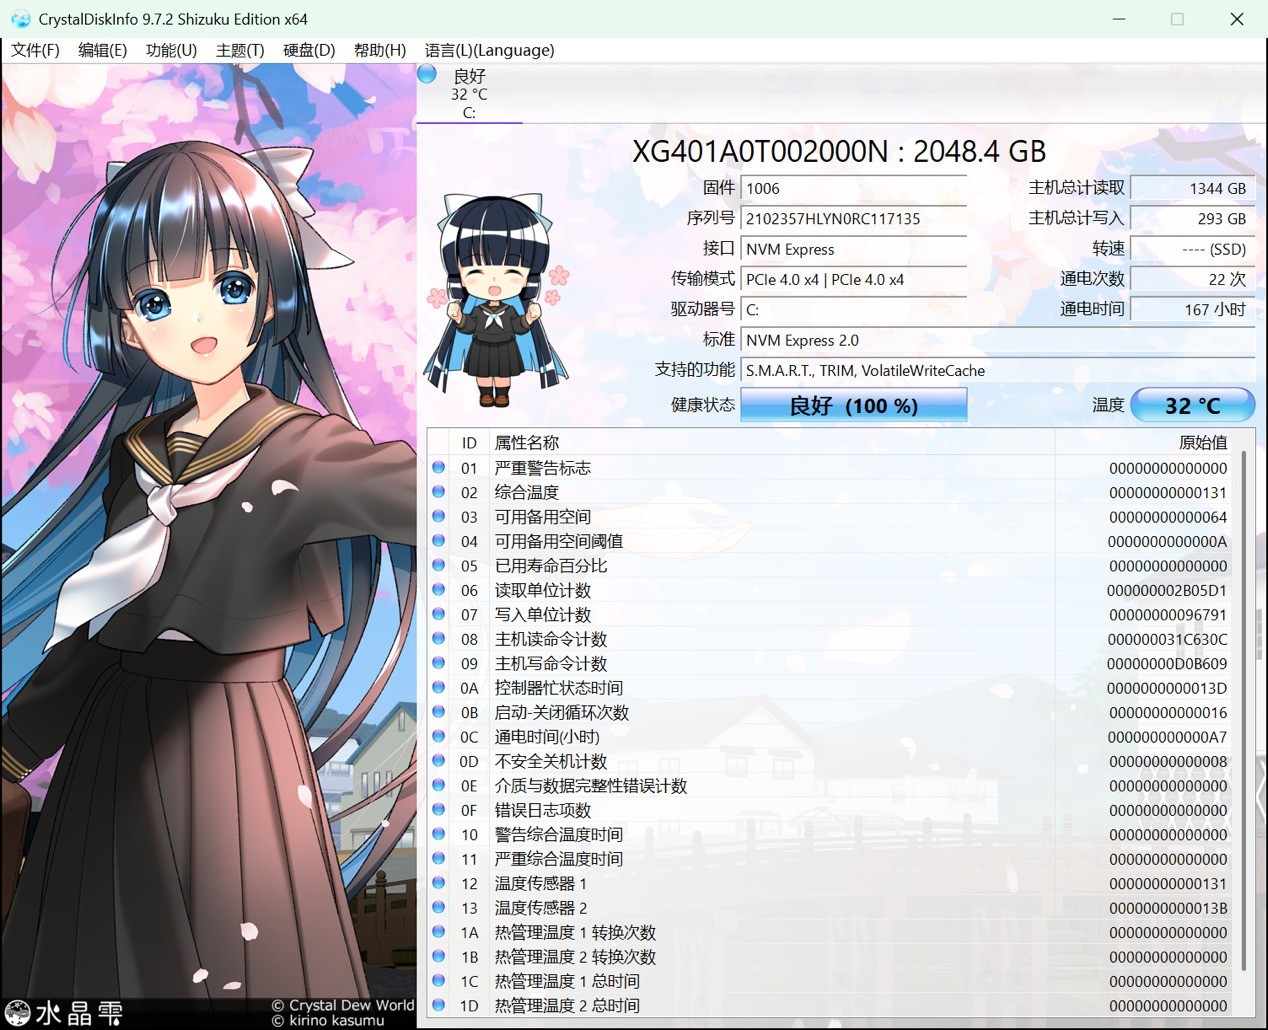Click the status orb for 主机读命令计数 row

click(x=438, y=638)
